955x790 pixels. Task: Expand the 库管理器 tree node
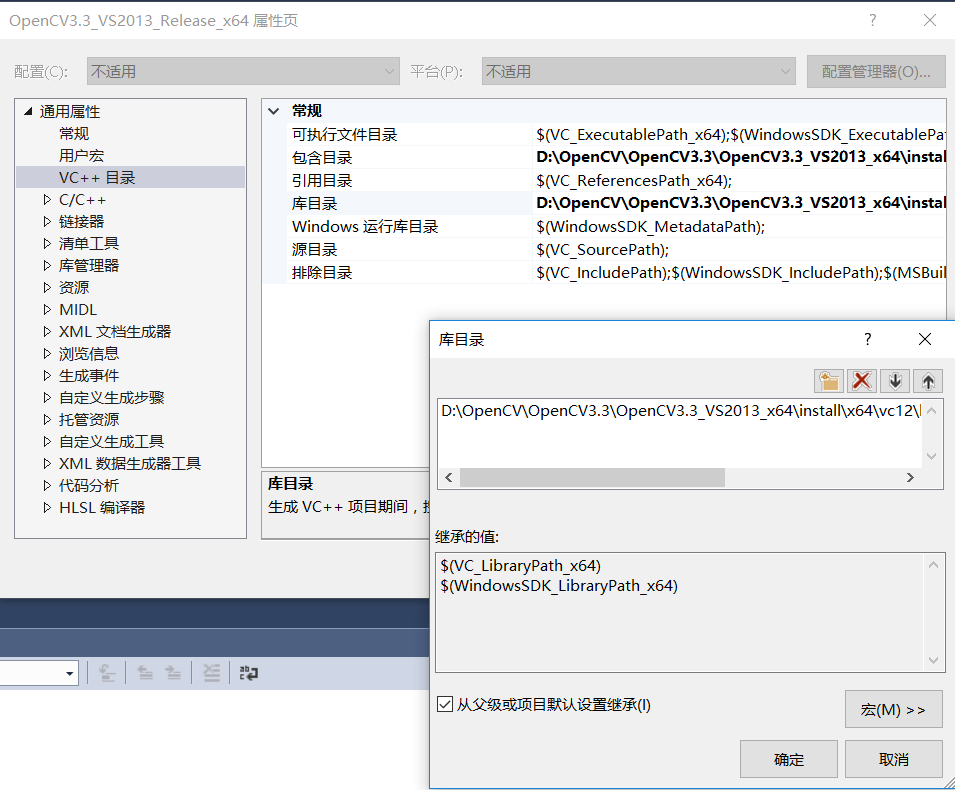click(x=47, y=266)
